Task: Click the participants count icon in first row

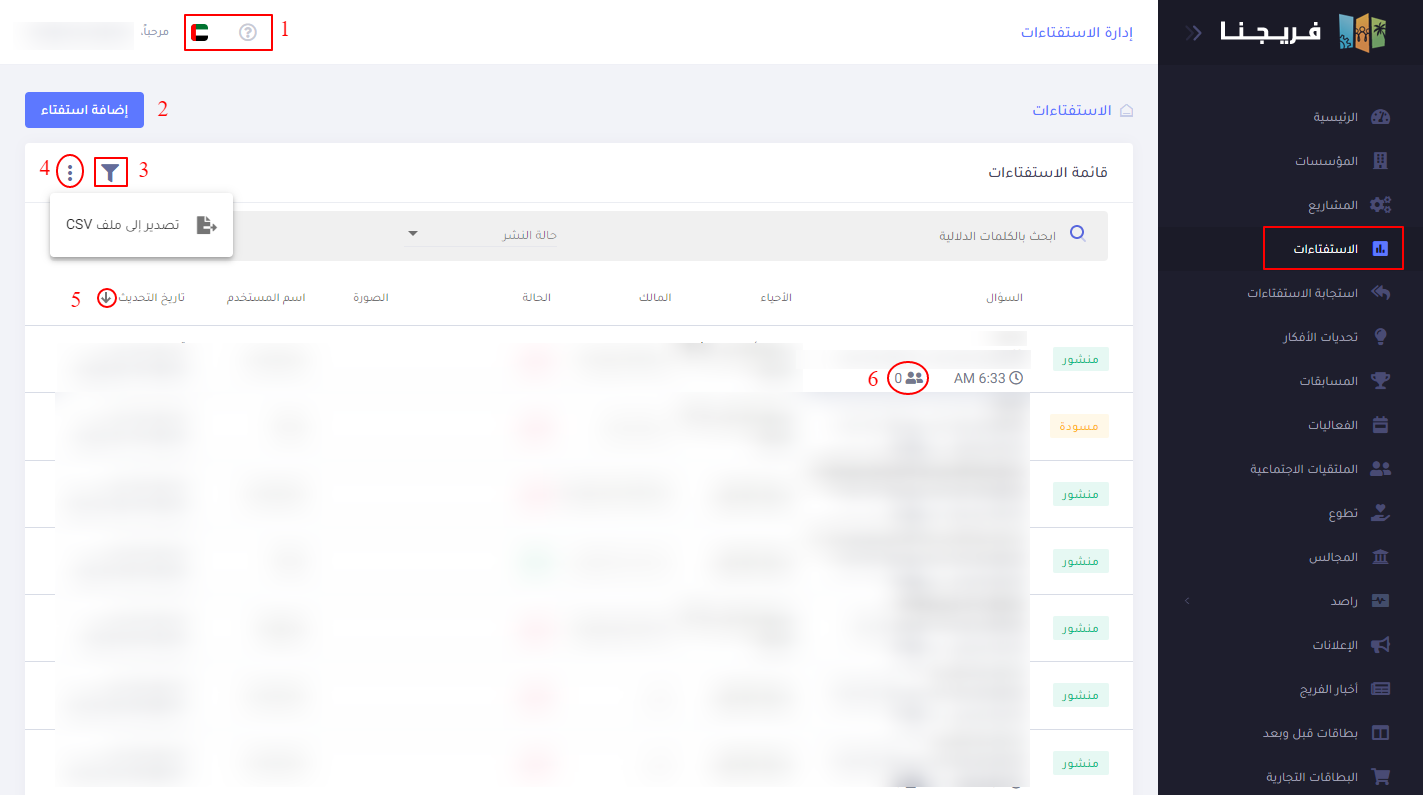Action: coord(914,378)
